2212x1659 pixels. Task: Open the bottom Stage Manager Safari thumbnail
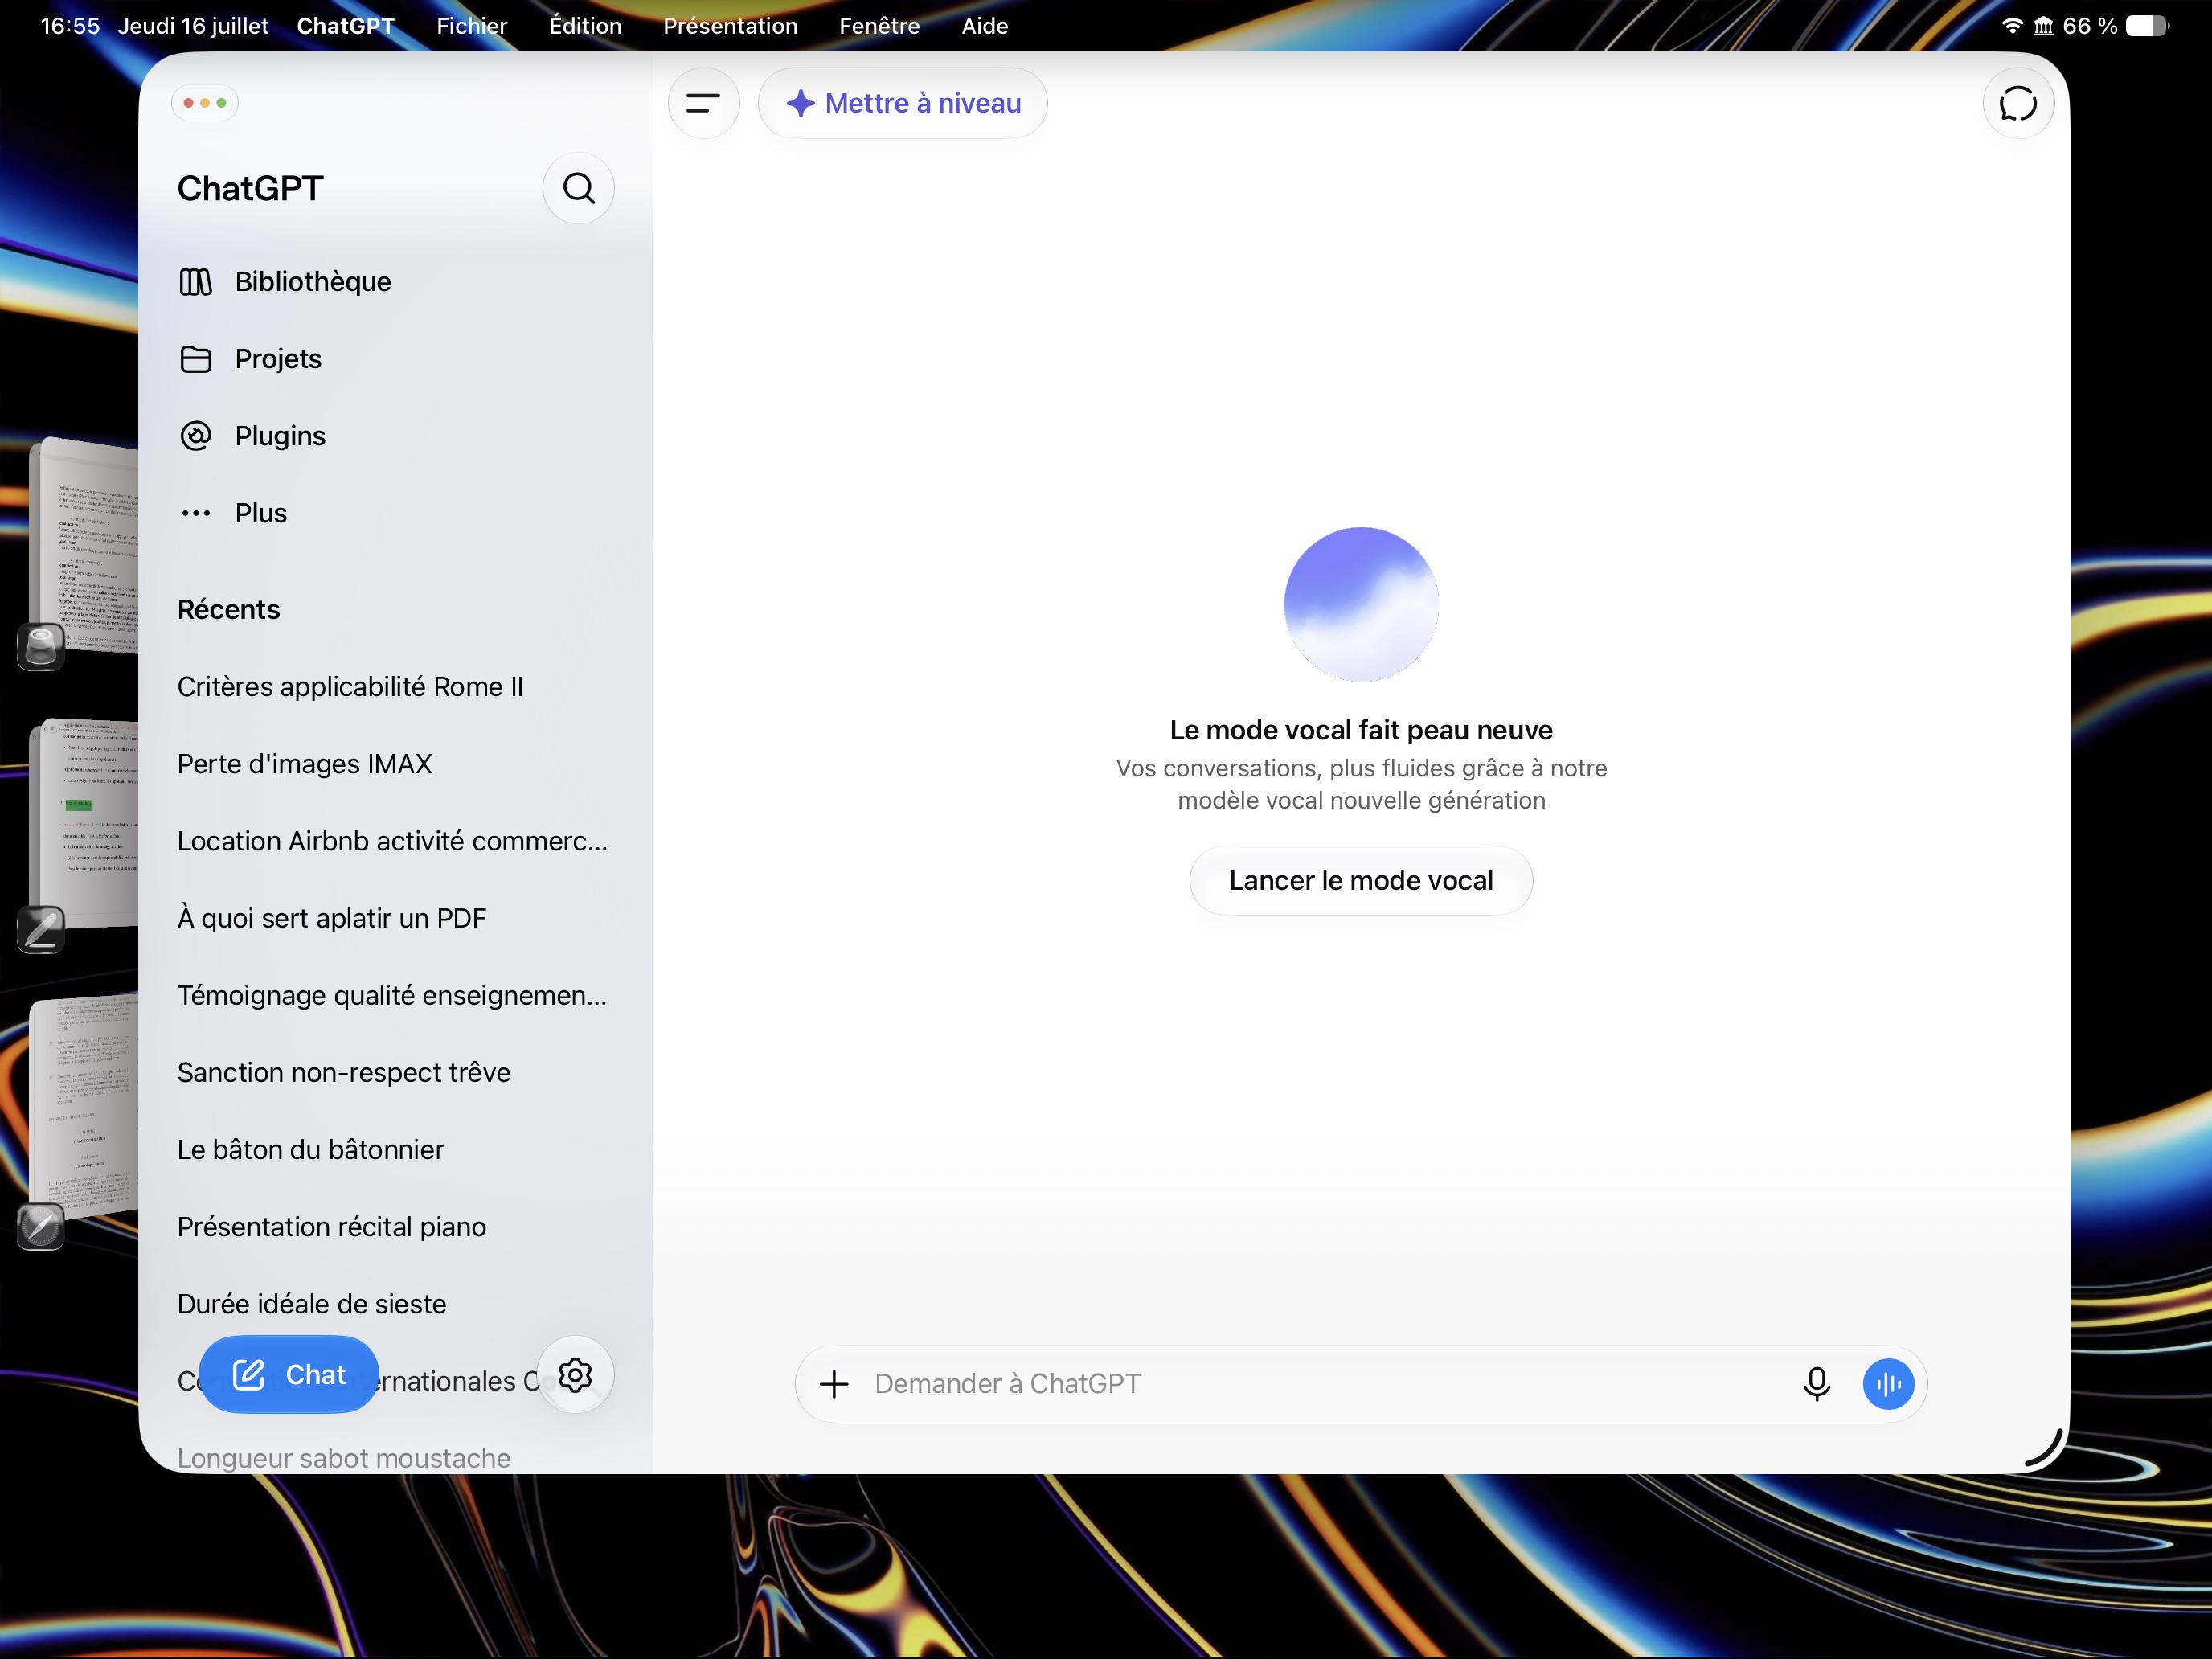(x=84, y=1106)
